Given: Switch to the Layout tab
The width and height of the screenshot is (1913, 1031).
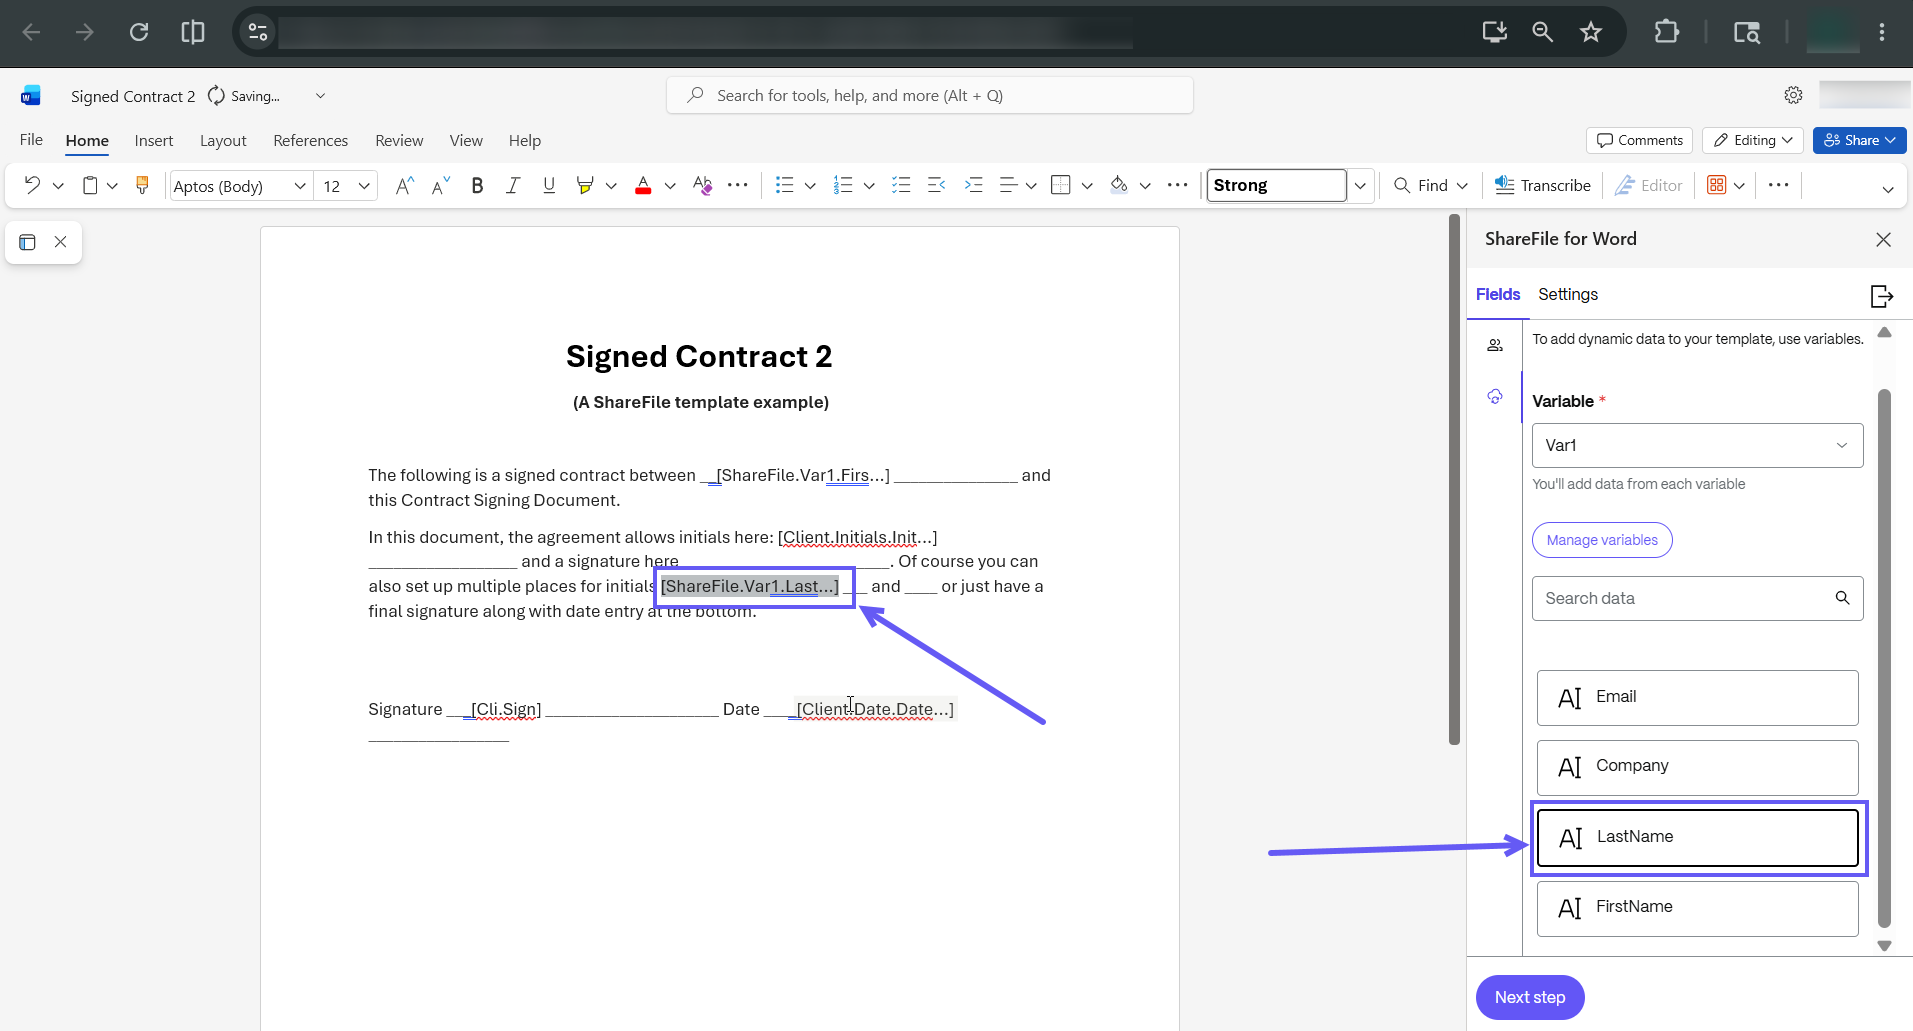Looking at the screenshot, I should point(223,141).
